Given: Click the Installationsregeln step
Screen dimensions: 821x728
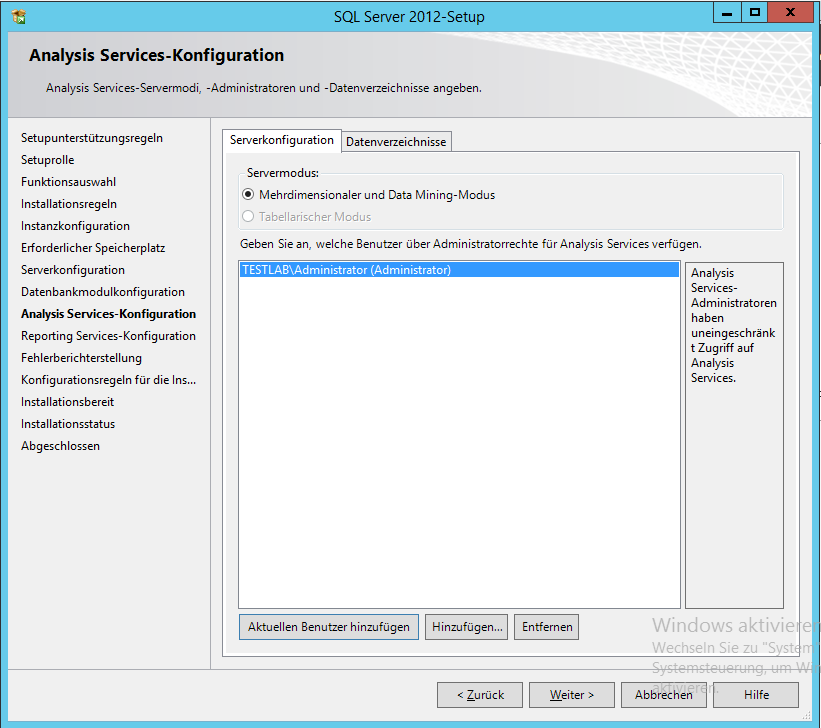Looking at the screenshot, I should pyautogui.click(x=69, y=204).
